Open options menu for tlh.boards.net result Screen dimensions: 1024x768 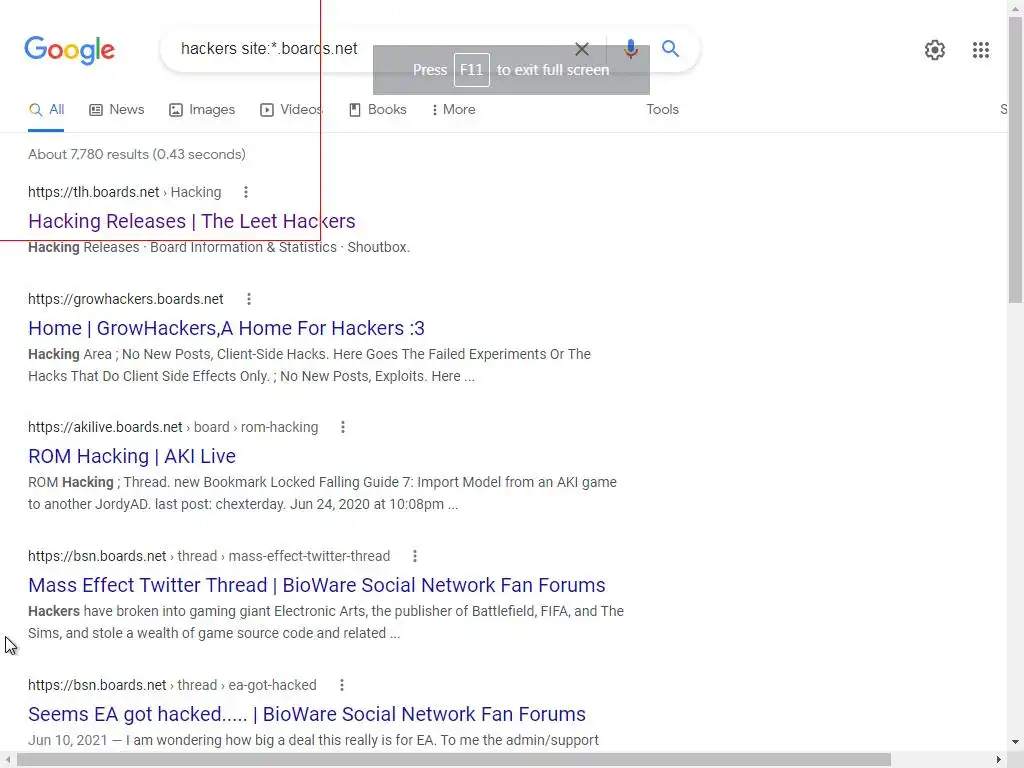click(246, 192)
